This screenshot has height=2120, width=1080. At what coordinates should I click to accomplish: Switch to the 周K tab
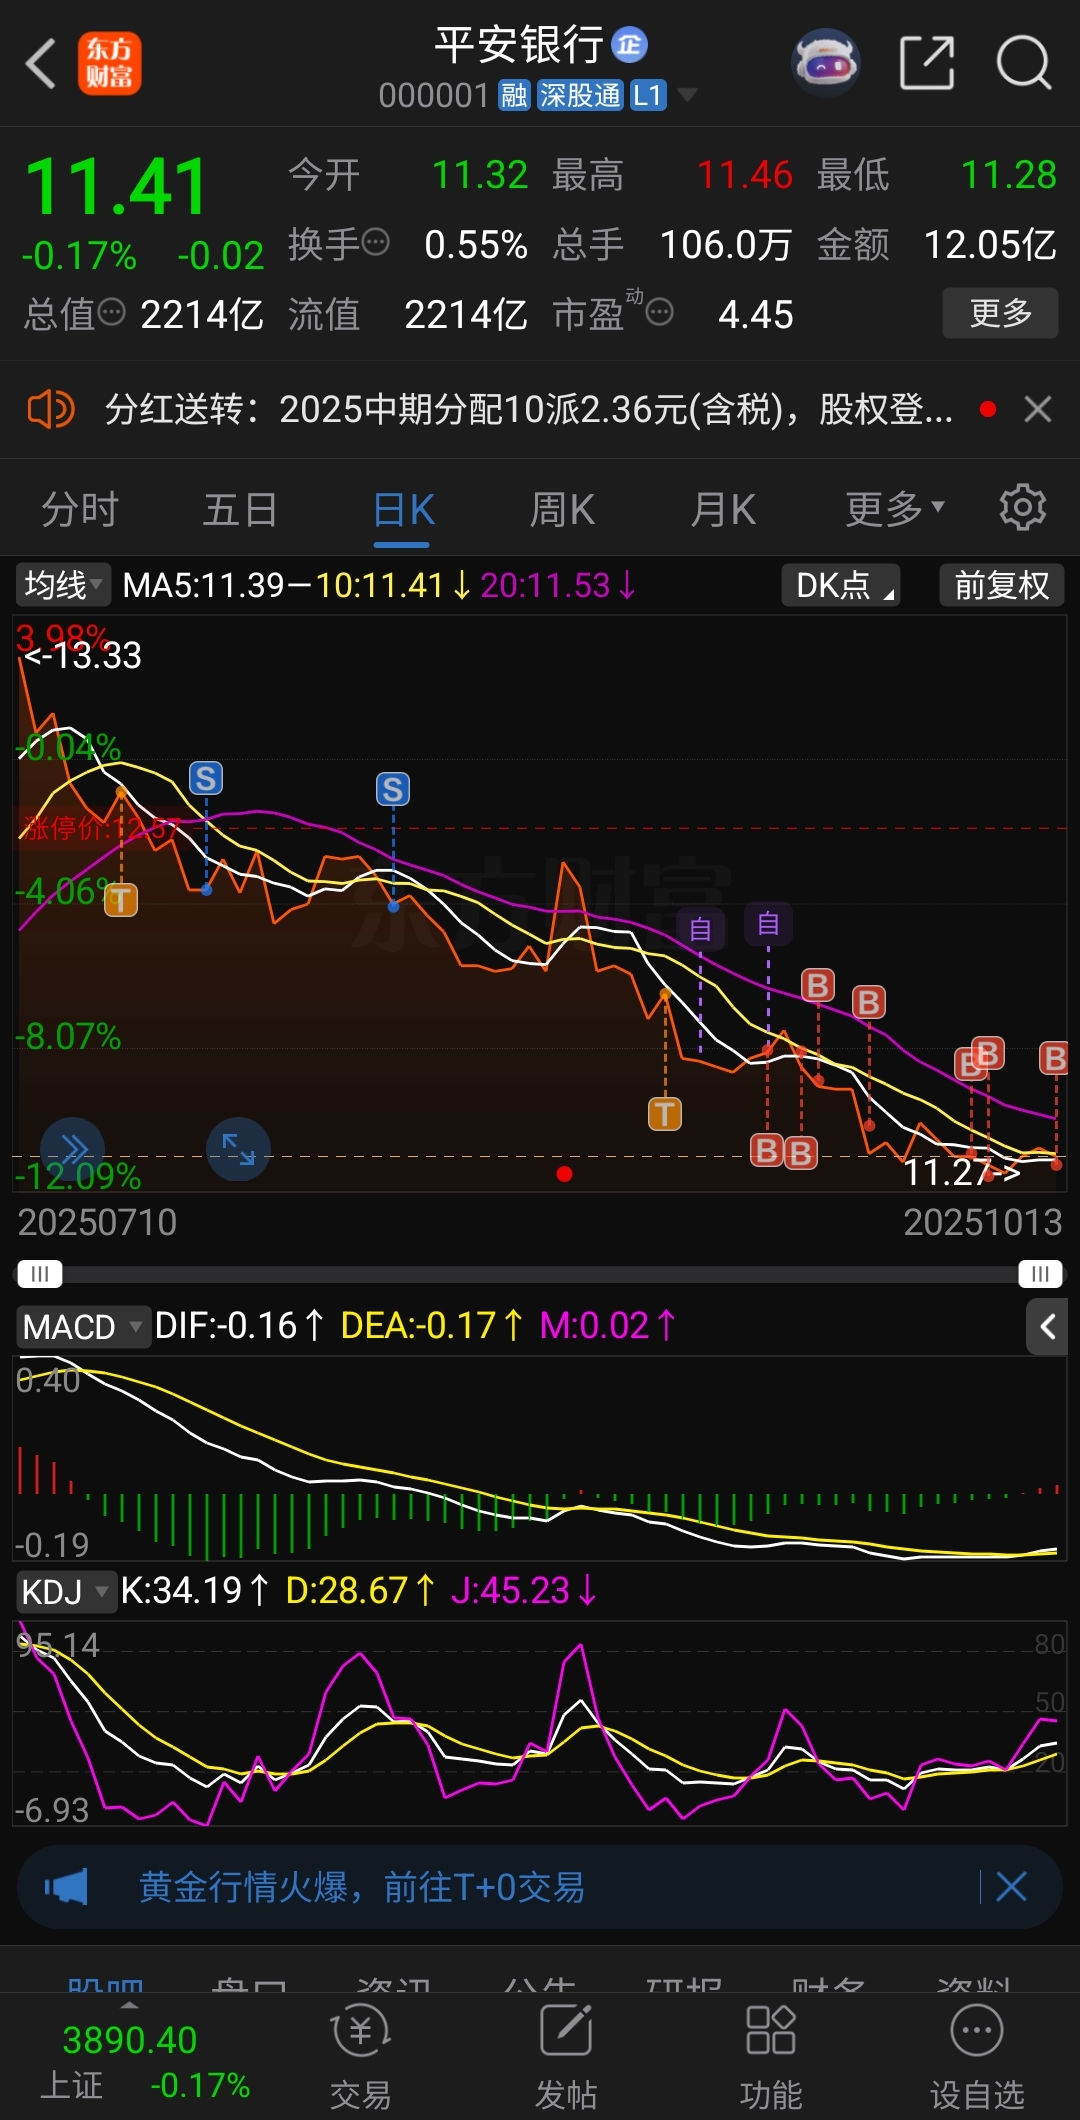point(562,509)
